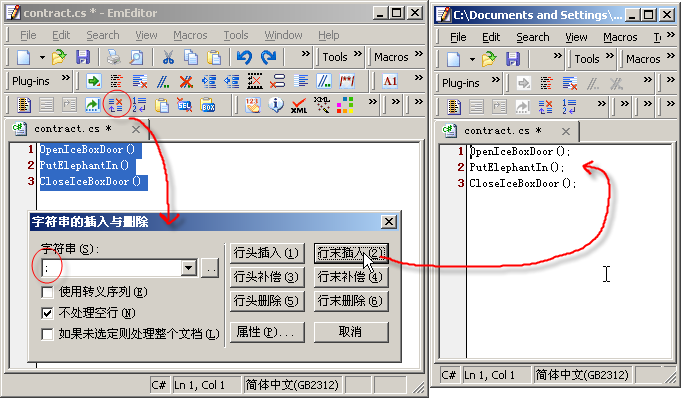Viewport: 682px width, 398px height.
Task: Click 'CloseIceBoxDoor();' line in right window
Action: click(522, 184)
